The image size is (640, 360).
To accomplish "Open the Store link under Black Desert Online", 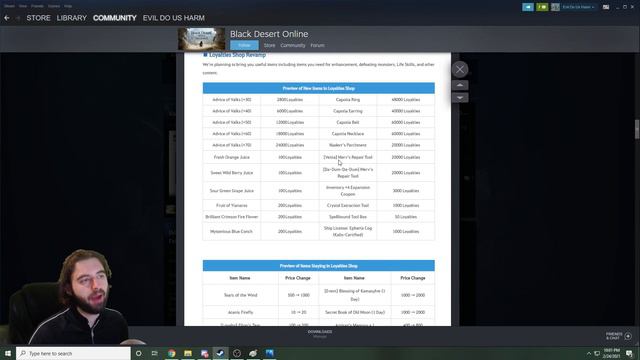I will coord(269,45).
